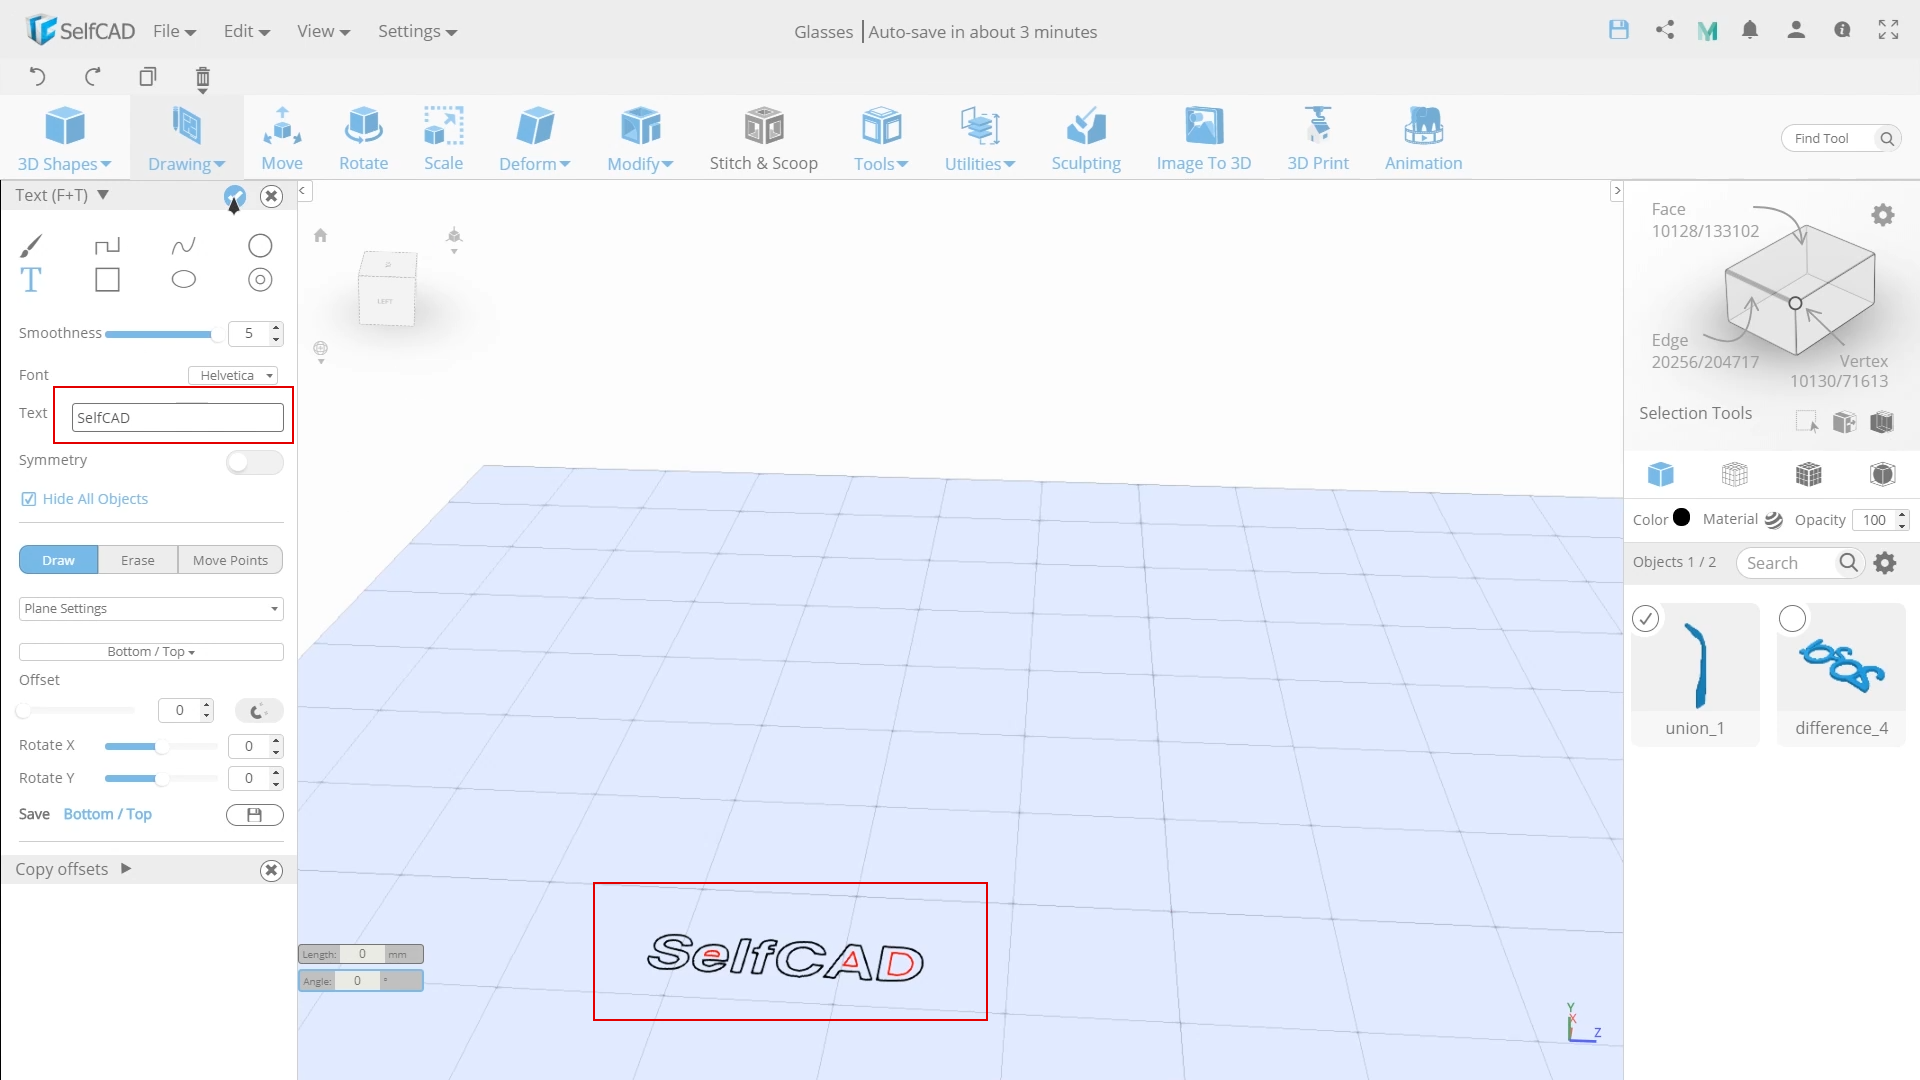Select the ellipse drawing tool

183,279
